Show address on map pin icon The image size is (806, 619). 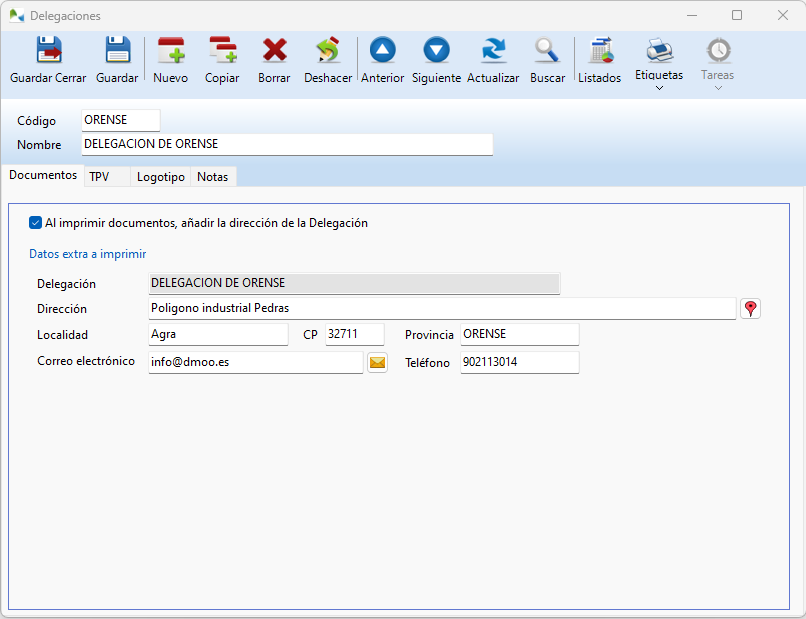(x=751, y=309)
